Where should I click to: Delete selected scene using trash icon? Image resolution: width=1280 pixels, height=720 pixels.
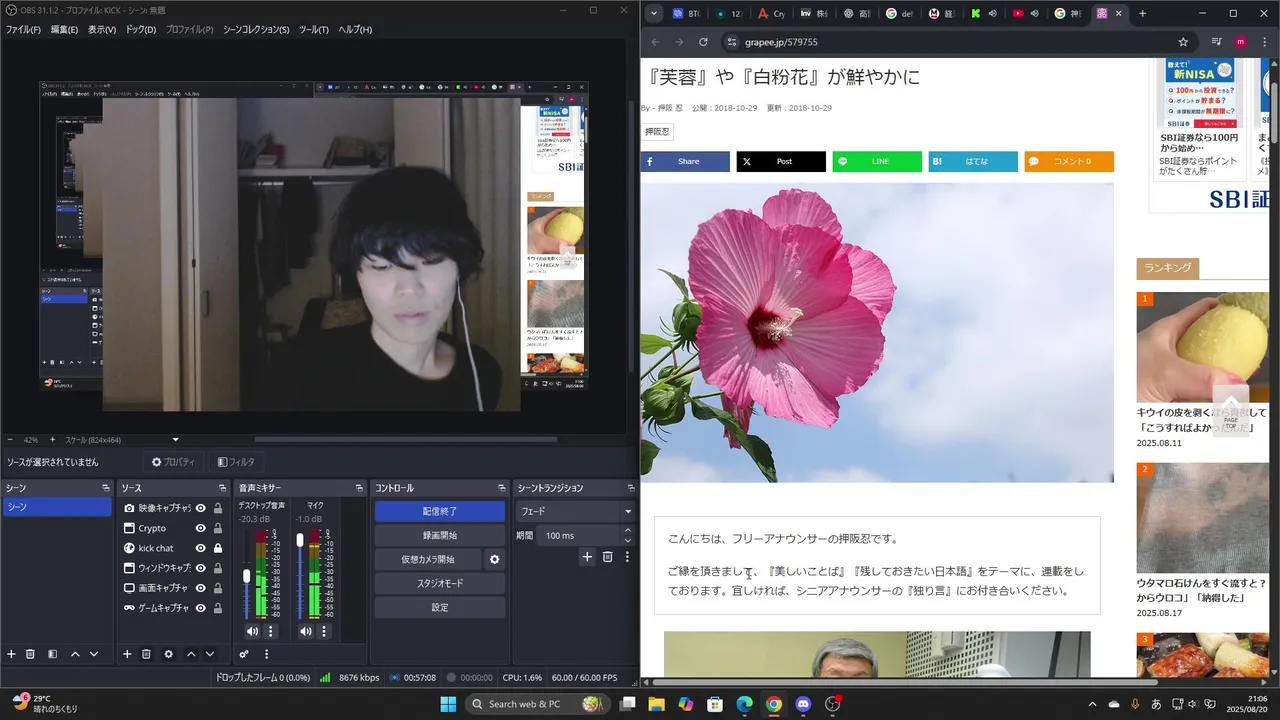coord(30,654)
